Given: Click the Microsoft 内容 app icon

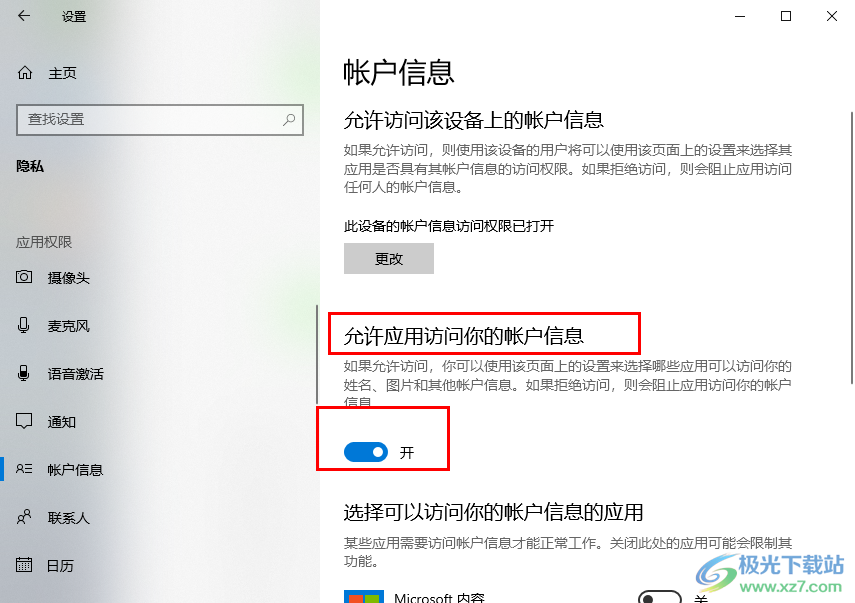Looking at the screenshot, I should [364, 596].
